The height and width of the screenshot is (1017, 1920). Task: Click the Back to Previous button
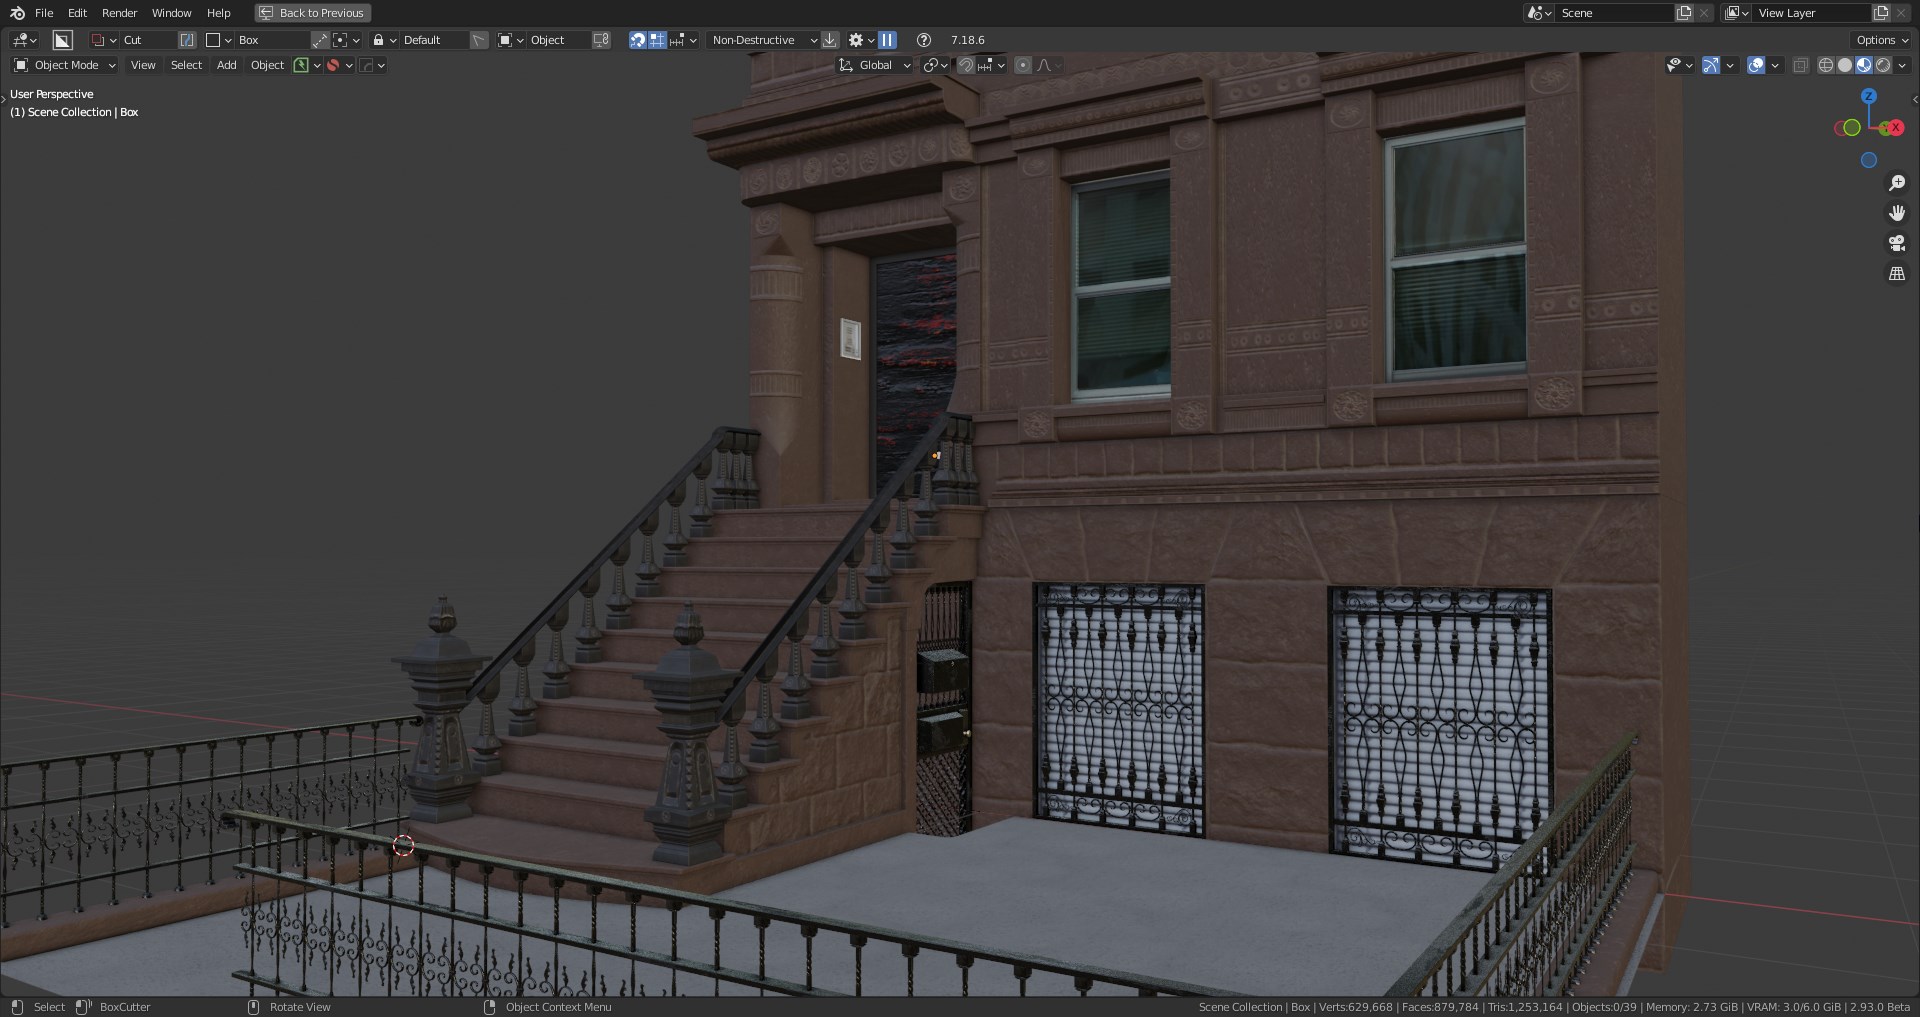point(312,13)
